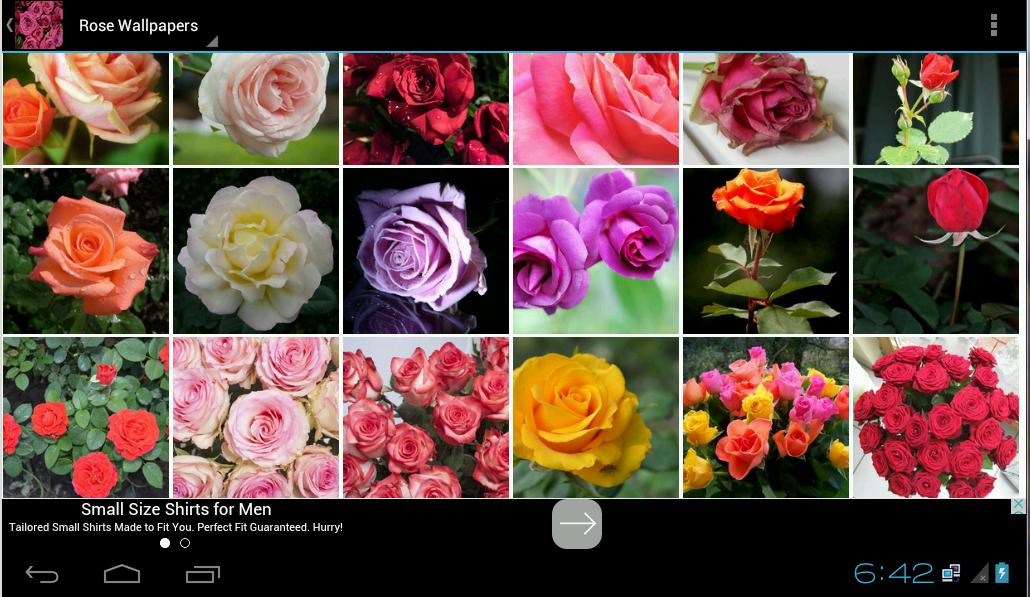Open the orange rose with stem wallpaper
Screen dimensions: 1030x597
click(766, 251)
